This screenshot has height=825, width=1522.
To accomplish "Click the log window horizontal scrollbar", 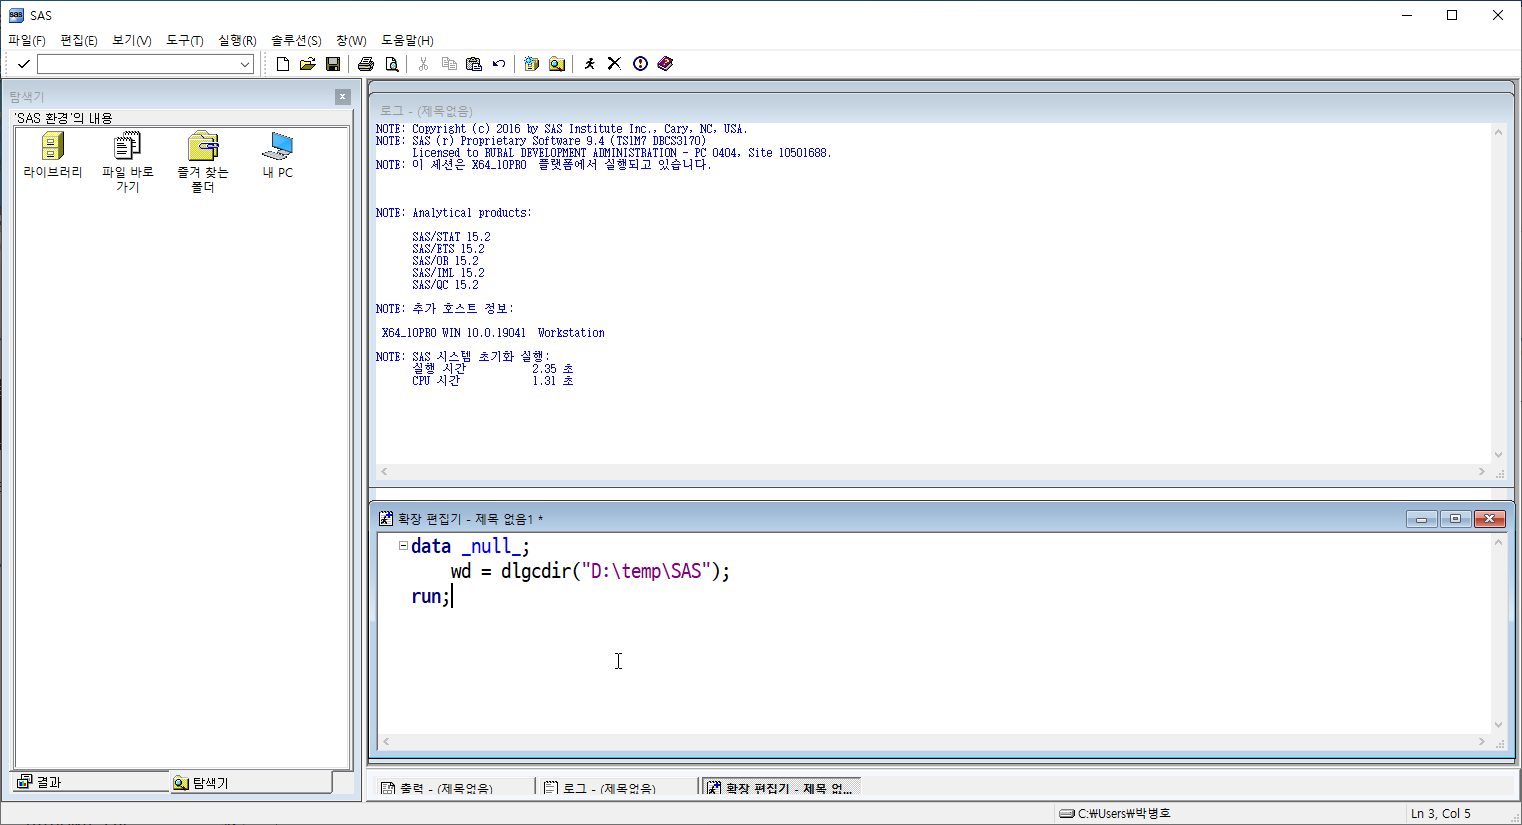I will pos(933,471).
